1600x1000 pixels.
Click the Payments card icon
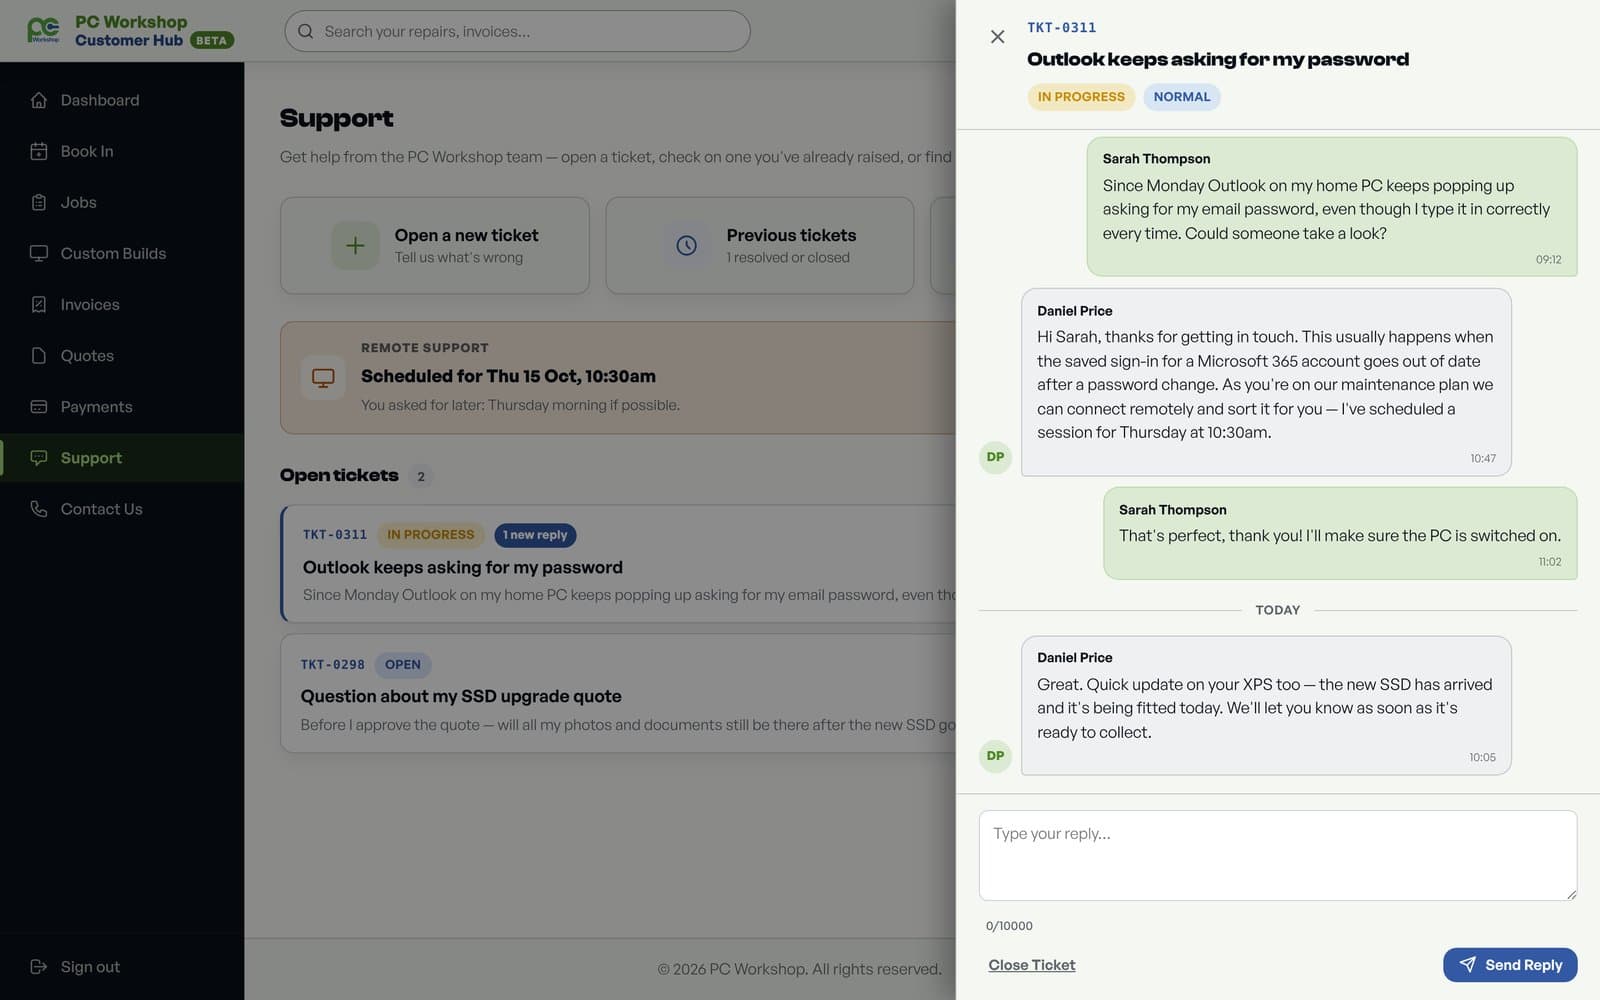coord(39,406)
